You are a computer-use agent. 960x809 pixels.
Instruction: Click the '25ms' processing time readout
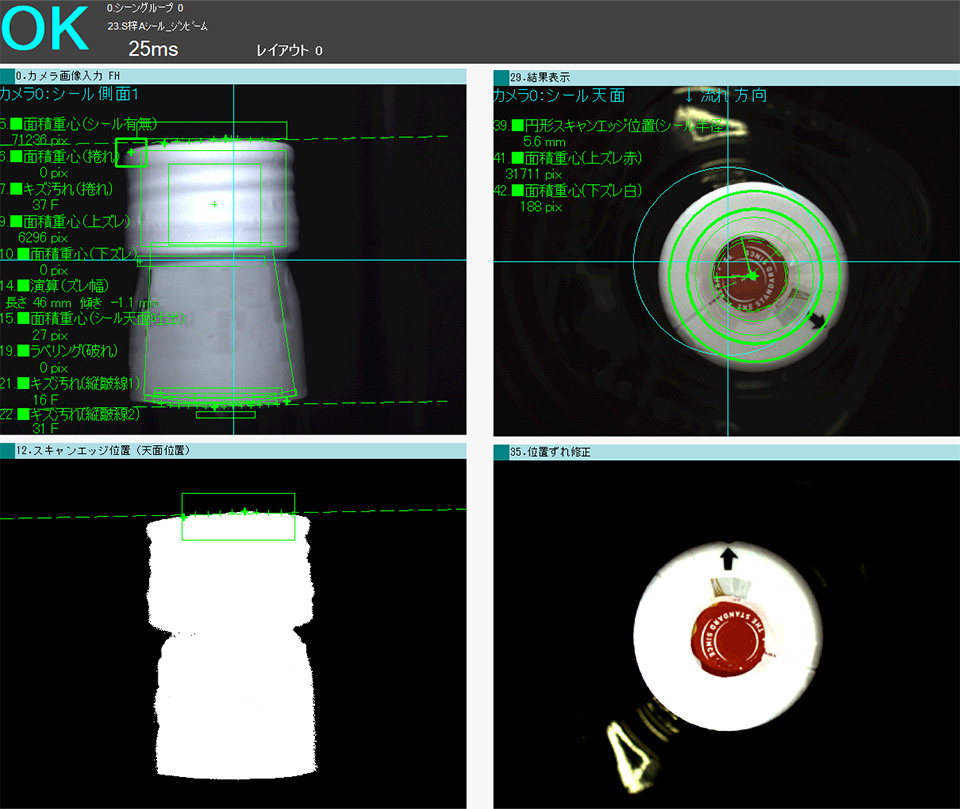tap(154, 49)
